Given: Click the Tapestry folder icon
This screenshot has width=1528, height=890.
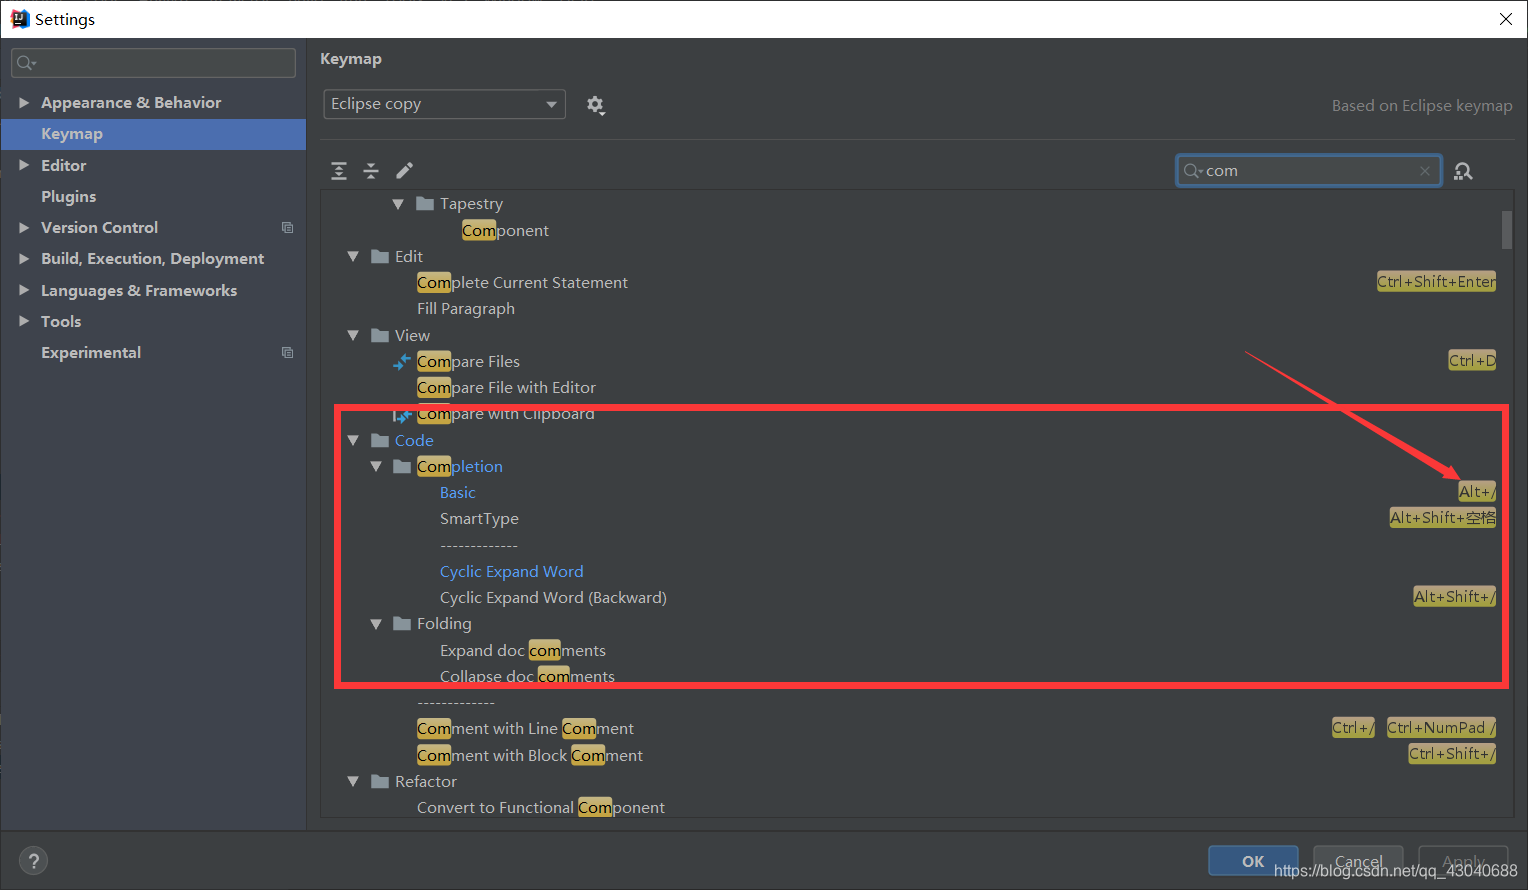Looking at the screenshot, I should coord(425,204).
